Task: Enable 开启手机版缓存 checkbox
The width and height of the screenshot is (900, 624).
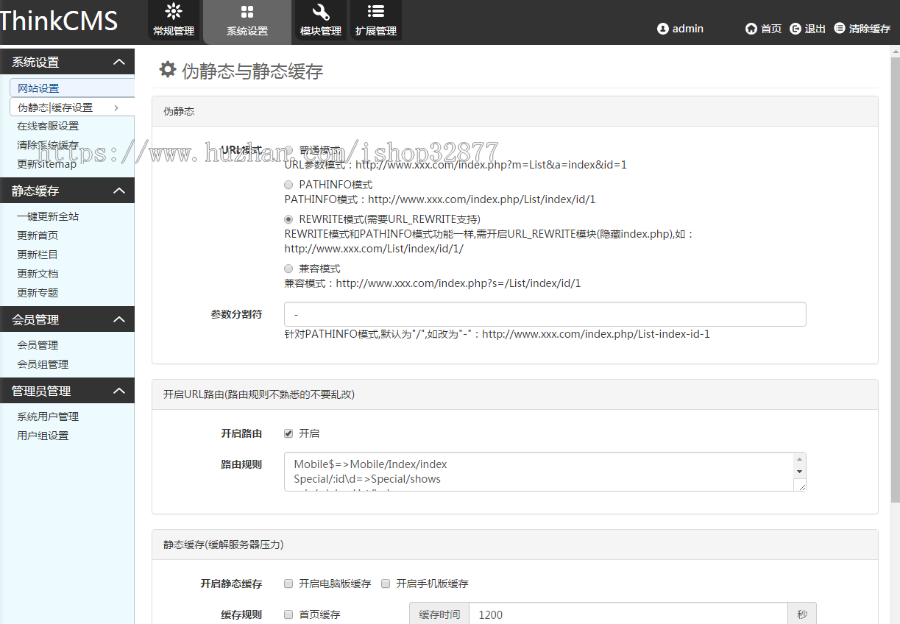Action: (386, 583)
